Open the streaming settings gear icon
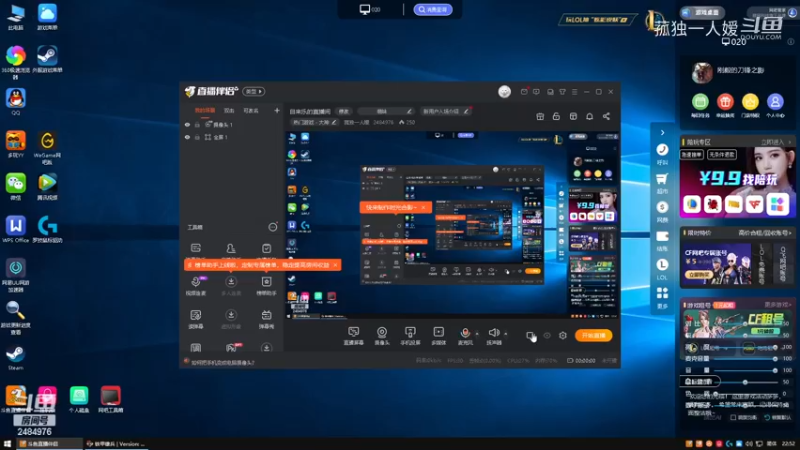 pyautogui.click(x=563, y=335)
